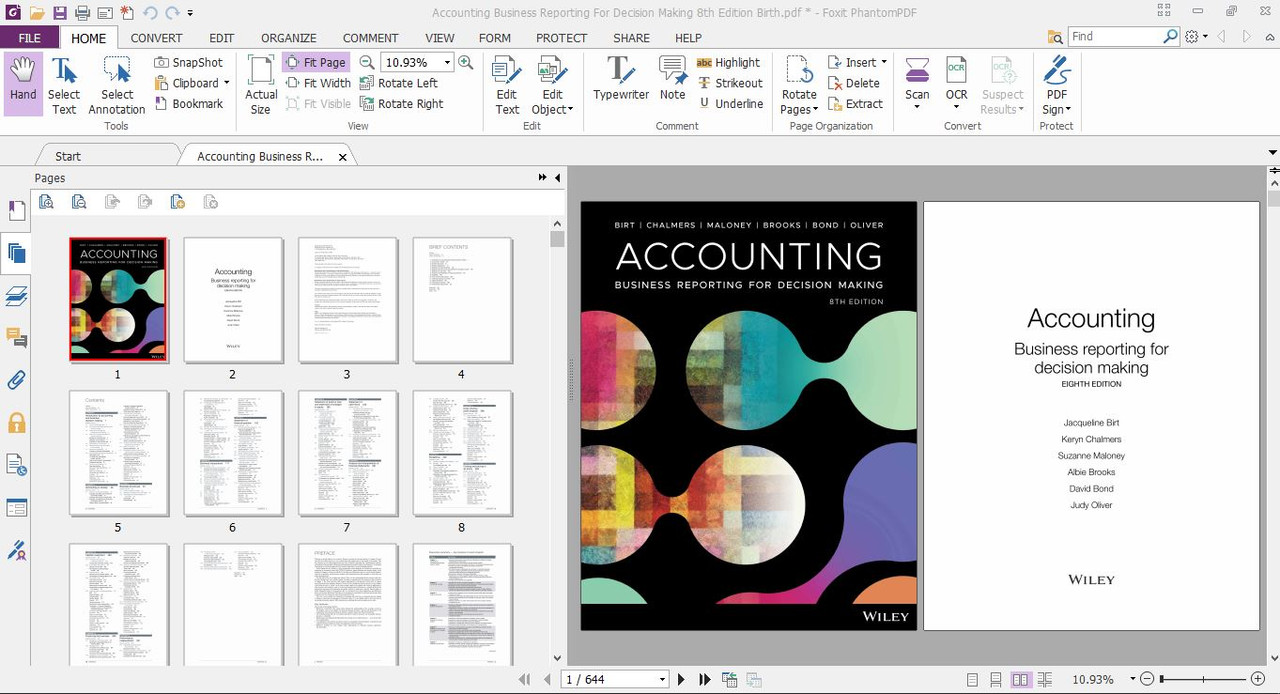This screenshot has height=694, width=1280.
Task: Click the Open folder icon in quick access
Action: [37, 13]
